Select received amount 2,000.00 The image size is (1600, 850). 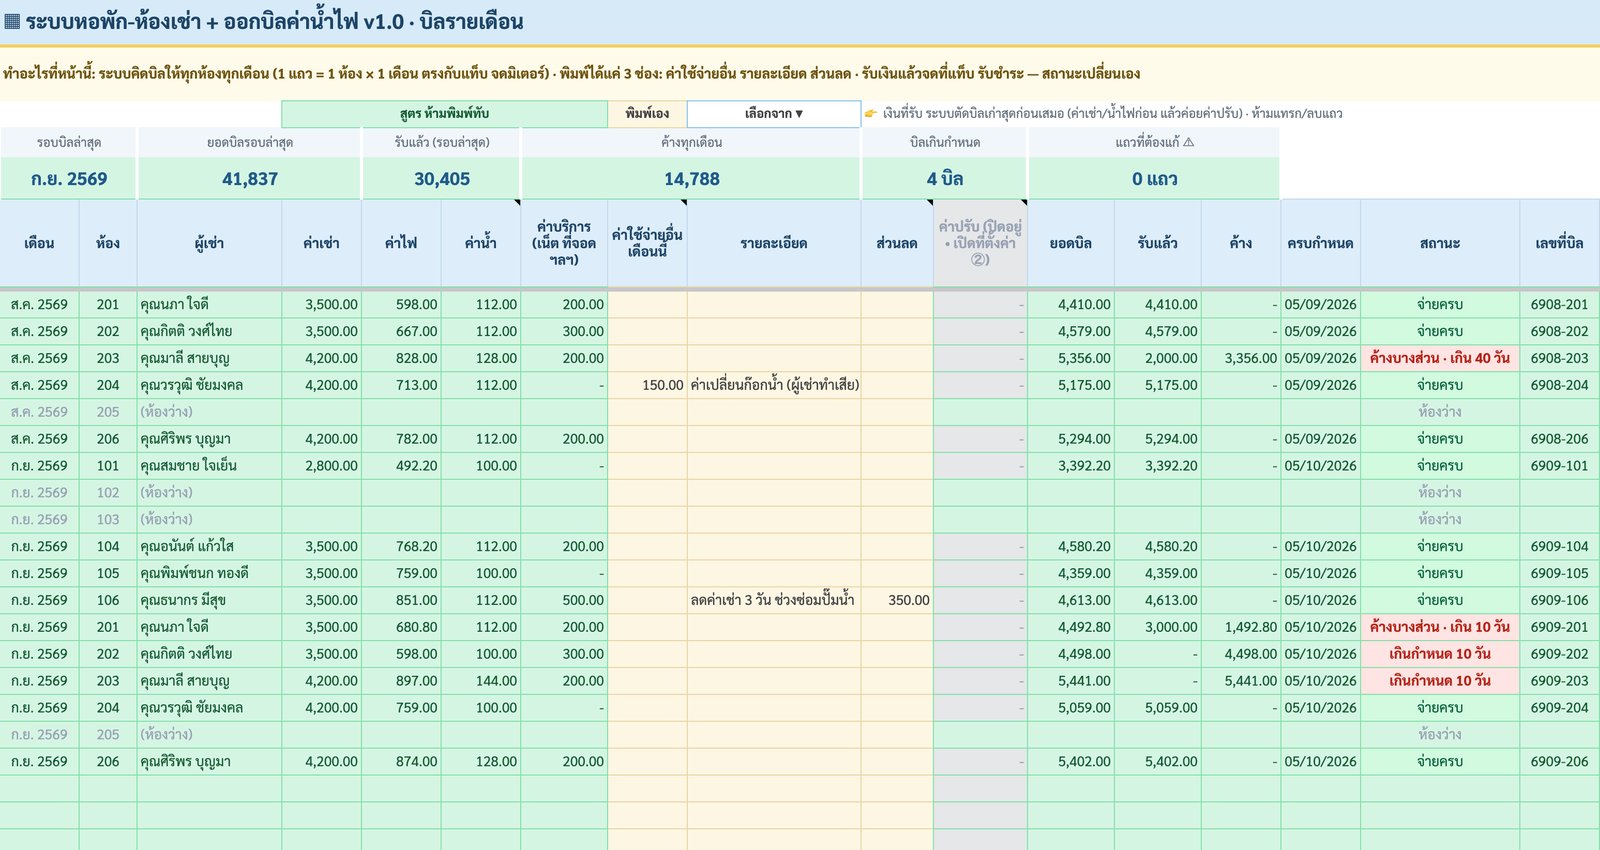click(x=1158, y=358)
